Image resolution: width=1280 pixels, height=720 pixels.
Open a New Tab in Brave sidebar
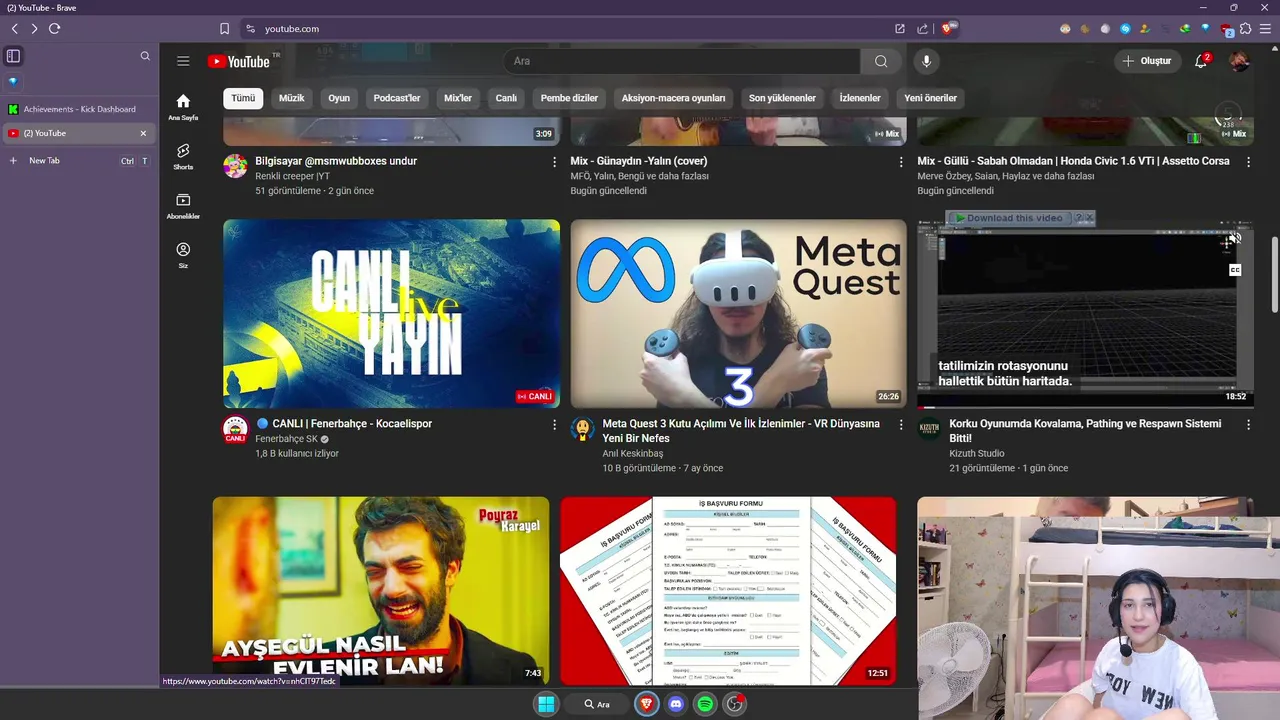point(78,160)
